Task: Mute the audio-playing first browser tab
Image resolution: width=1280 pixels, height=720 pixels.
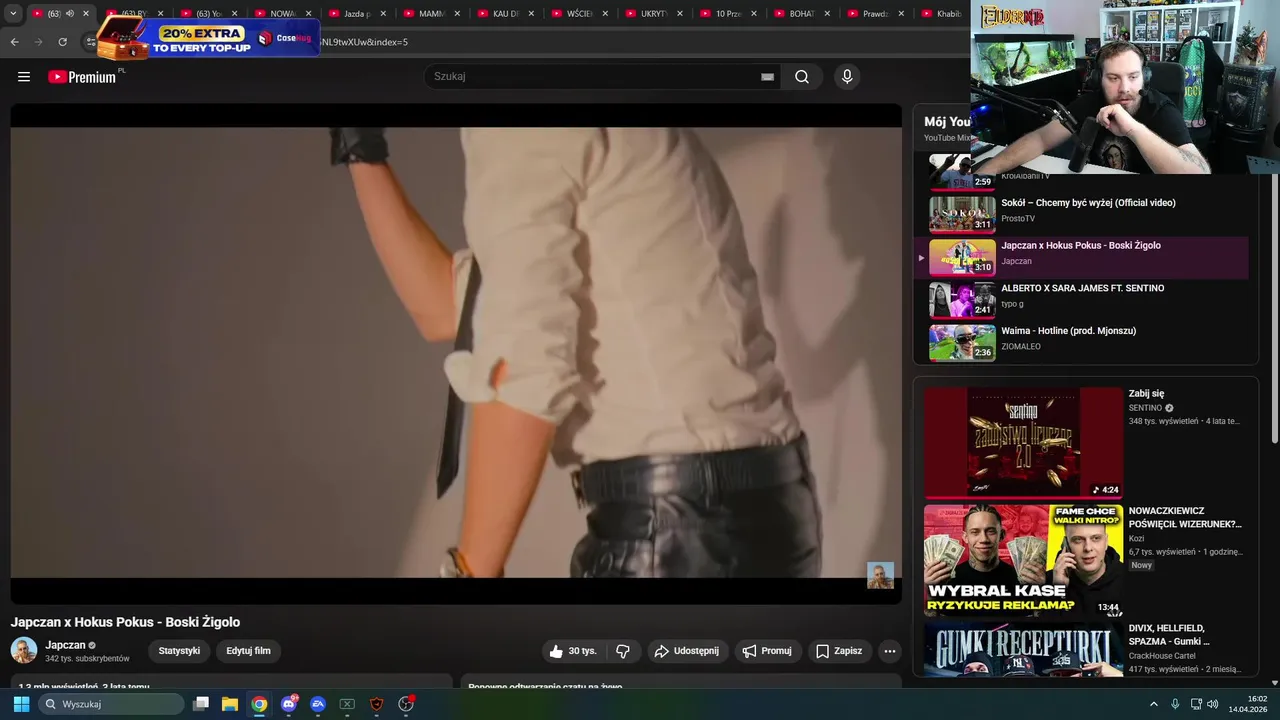Action: (x=70, y=14)
